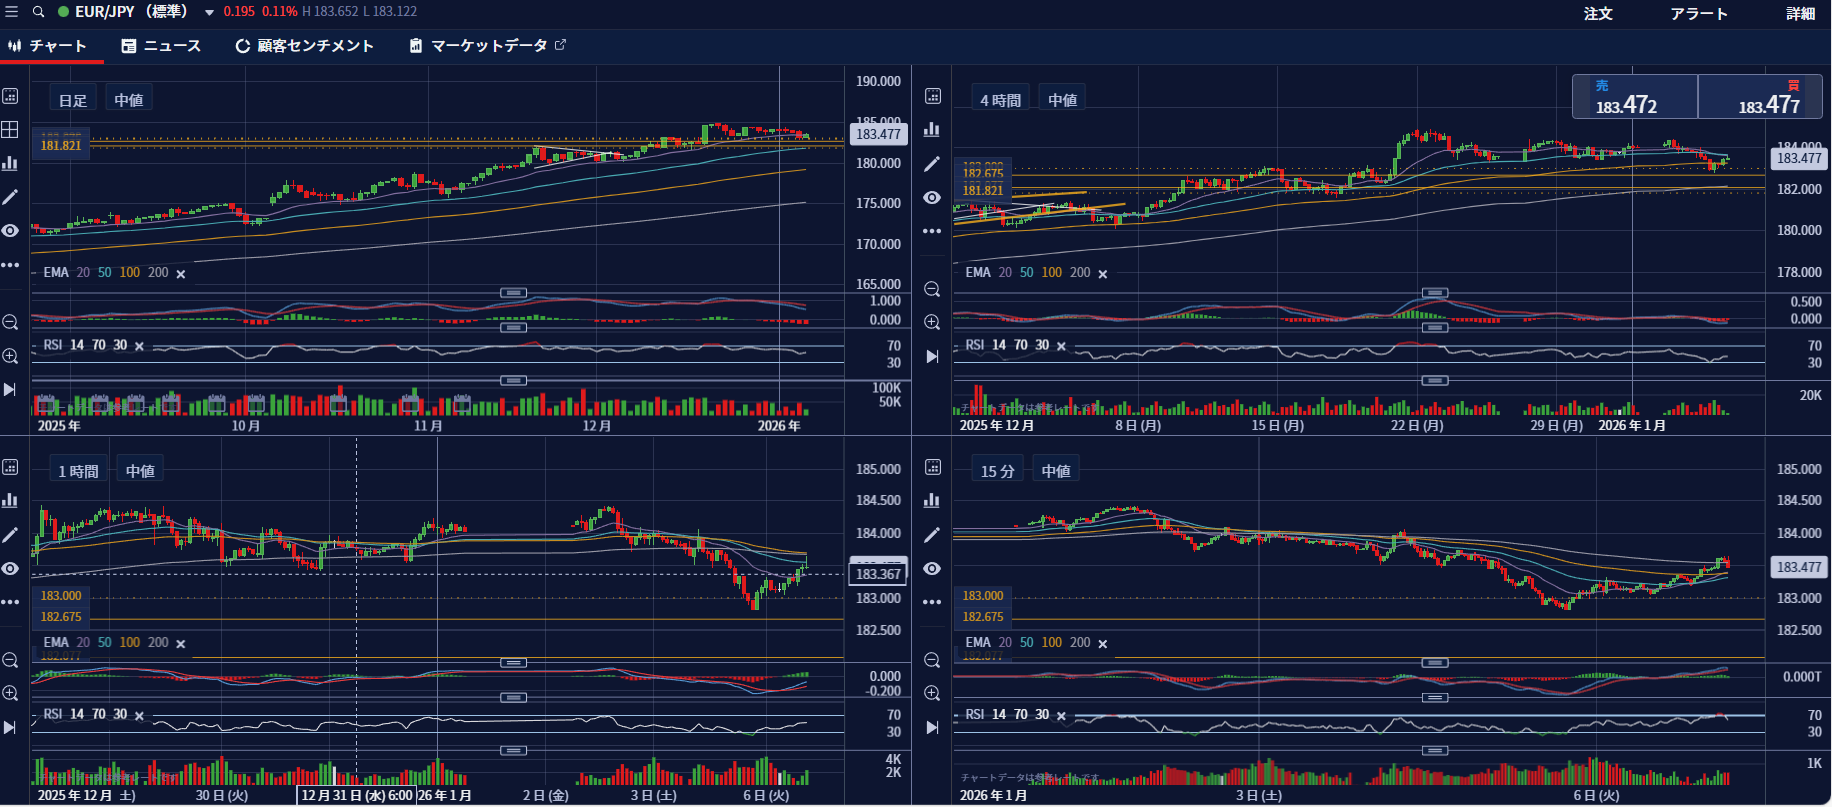The width and height of the screenshot is (1832, 807).
Task: Click the アラート button
Action: click(1699, 13)
